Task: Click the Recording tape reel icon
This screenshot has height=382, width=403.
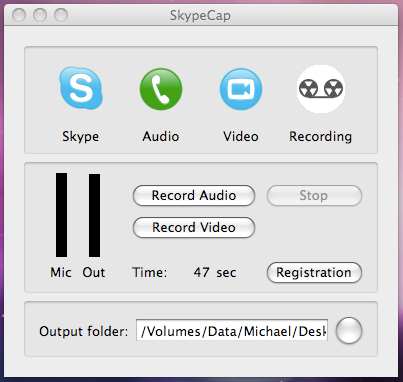Action: [321, 89]
